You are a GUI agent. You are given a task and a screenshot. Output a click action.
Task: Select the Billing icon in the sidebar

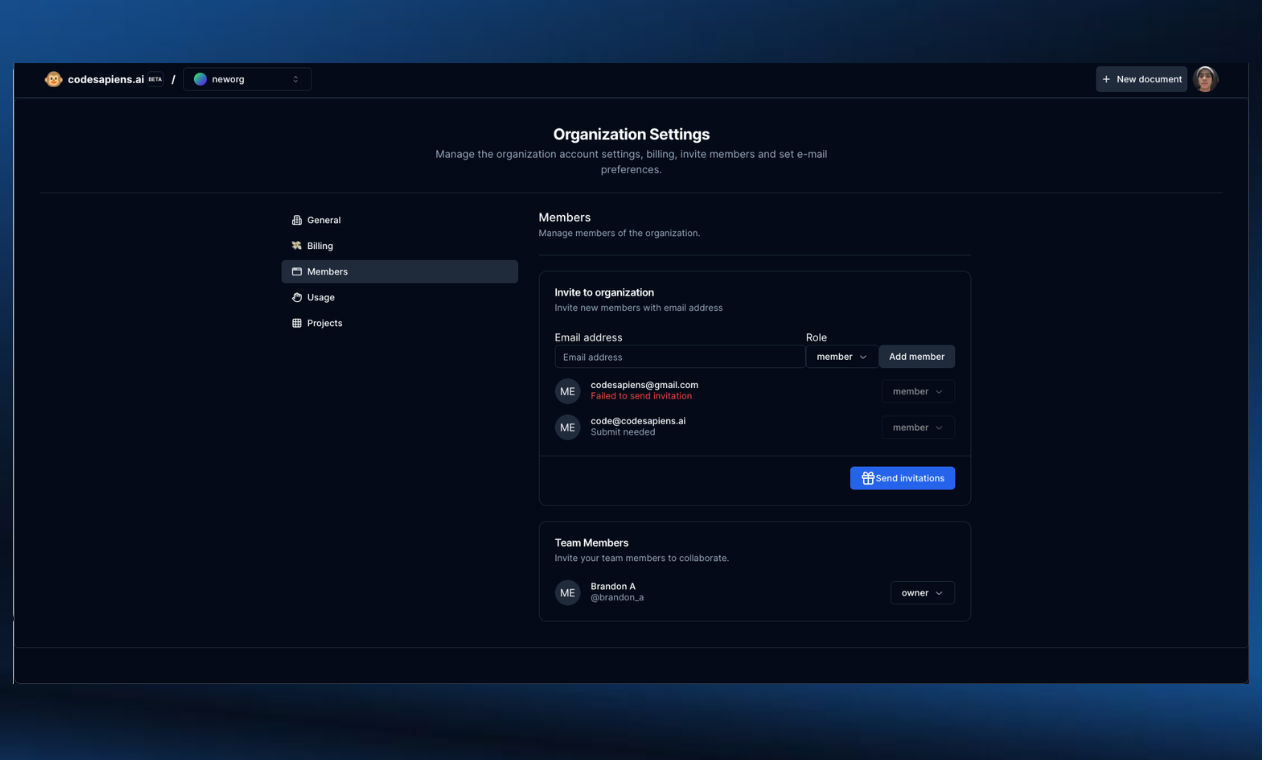pyautogui.click(x=296, y=245)
